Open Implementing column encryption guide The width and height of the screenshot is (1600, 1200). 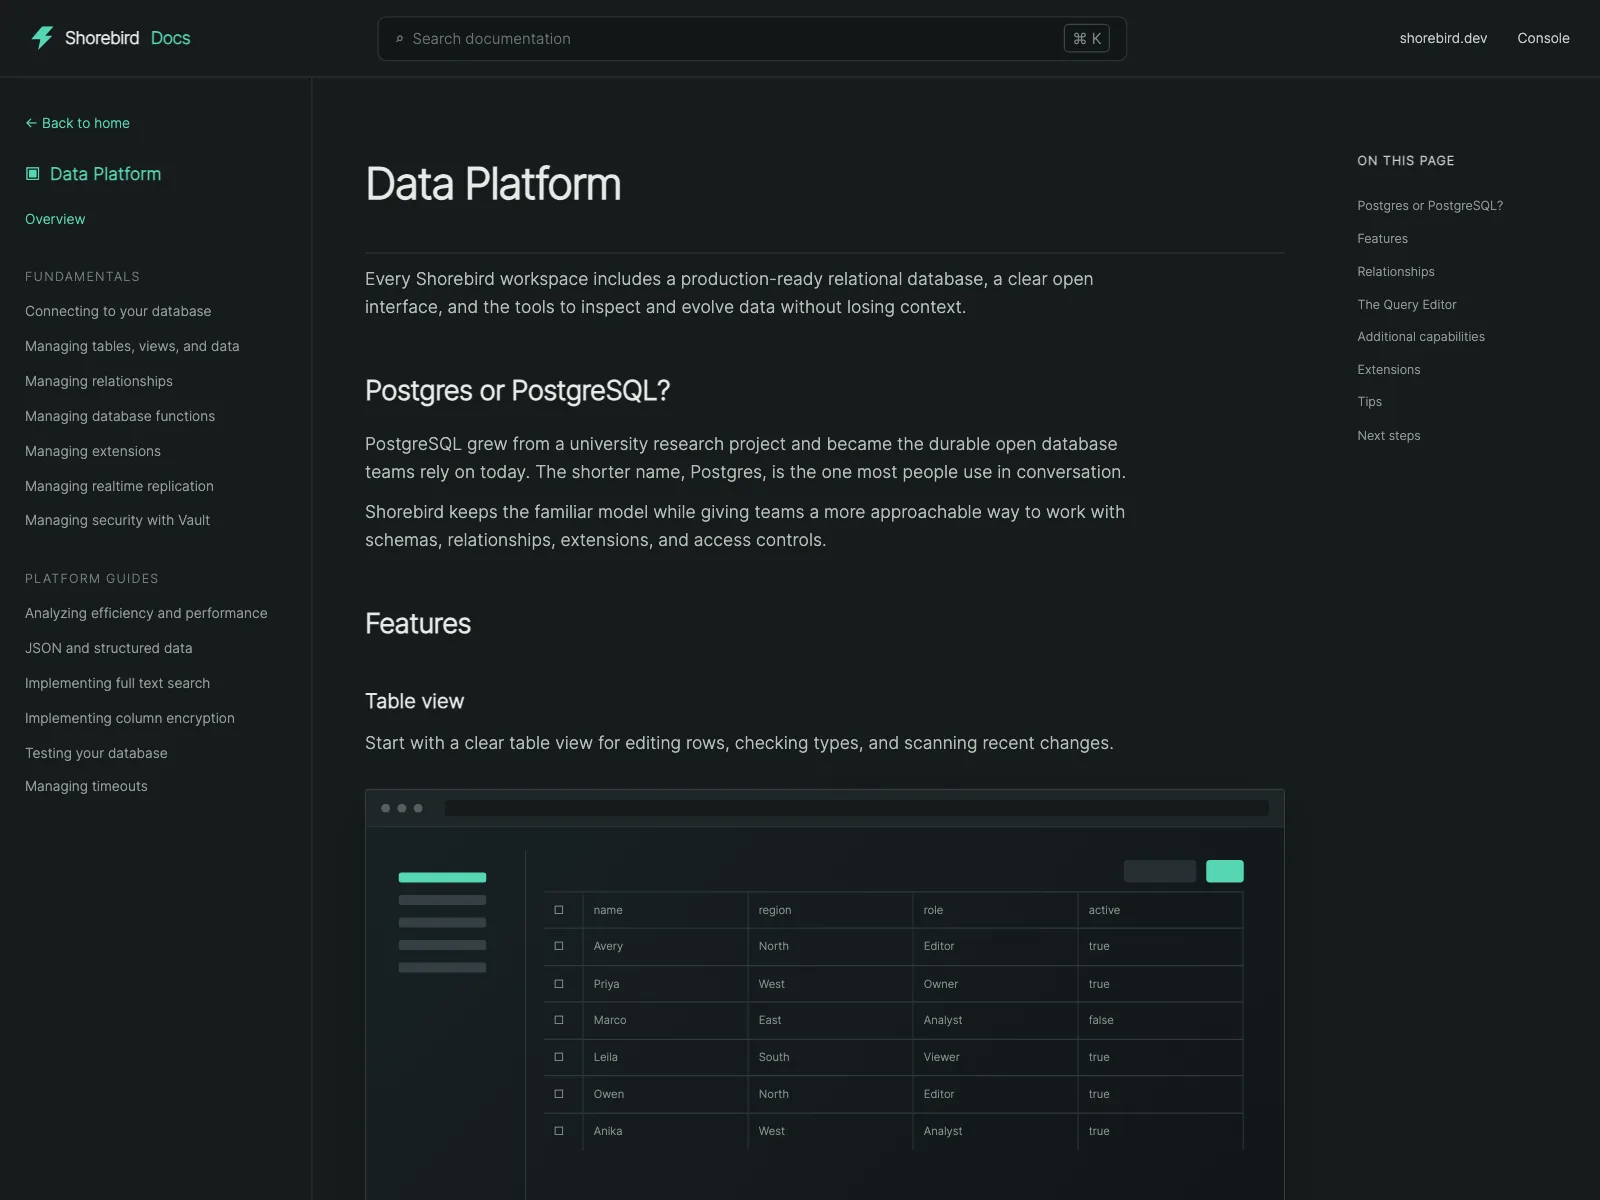(130, 718)
